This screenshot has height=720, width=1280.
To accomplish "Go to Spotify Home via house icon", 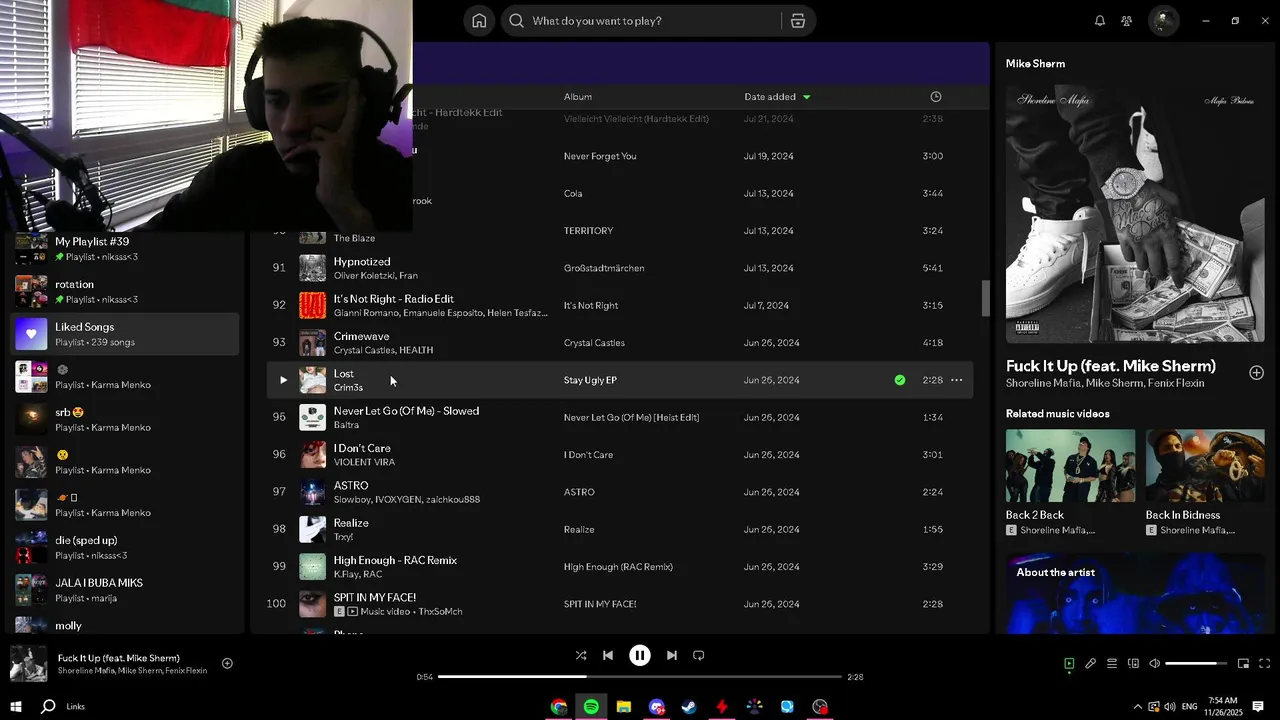I will pyautogui.click(x=479, y=21).
